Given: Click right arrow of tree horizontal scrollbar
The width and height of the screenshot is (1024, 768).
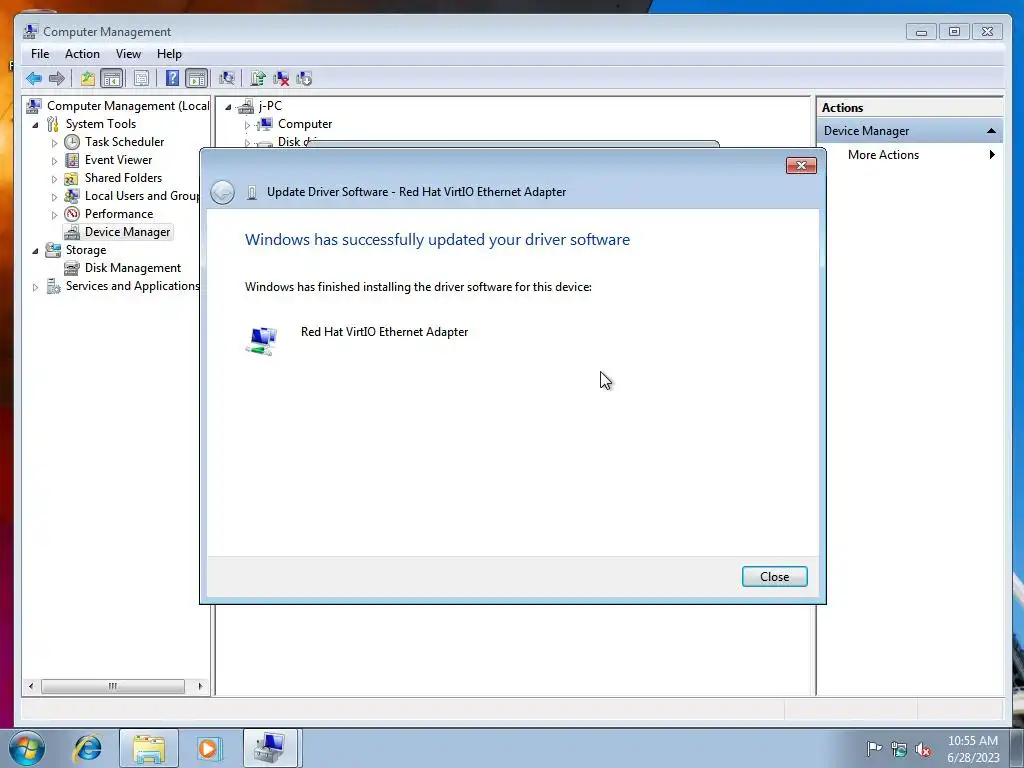Looking at the screenshot, I should pos(200,686).
